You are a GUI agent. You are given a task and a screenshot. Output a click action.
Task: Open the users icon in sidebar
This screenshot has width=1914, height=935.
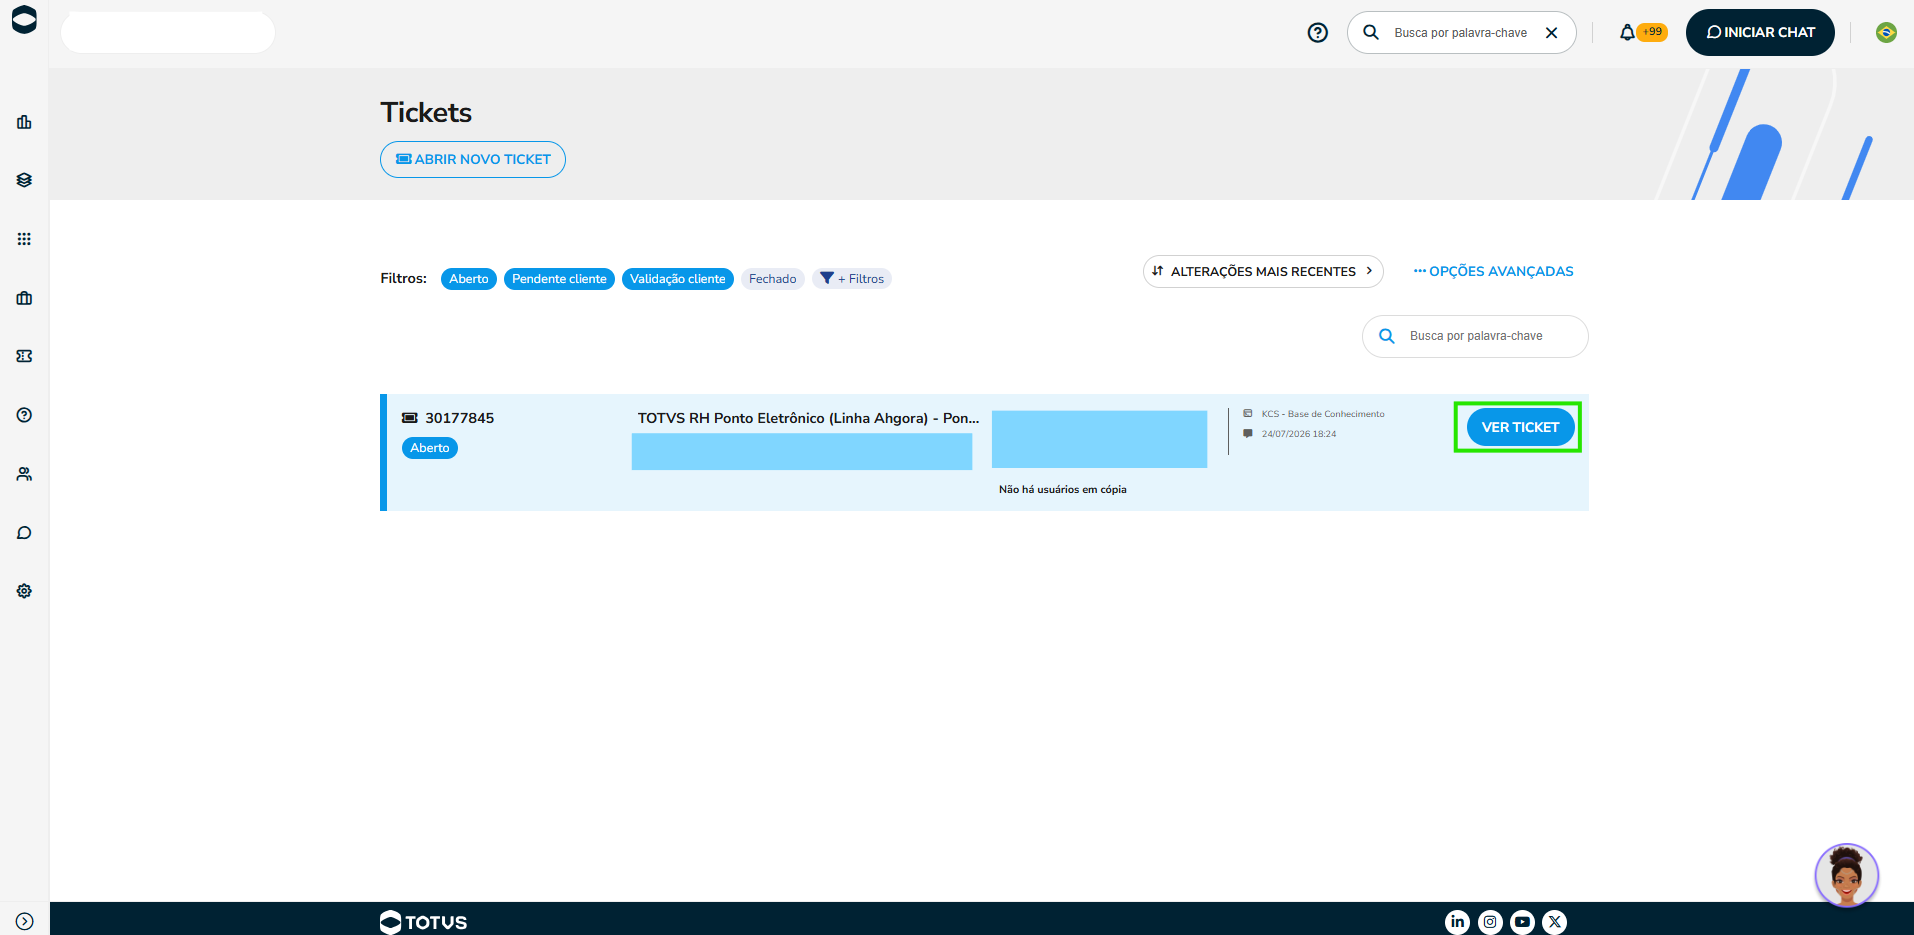point(24,474)
